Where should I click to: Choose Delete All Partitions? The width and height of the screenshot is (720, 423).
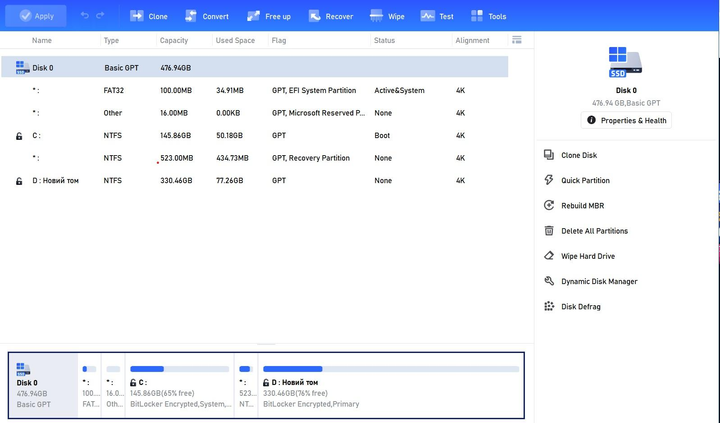click(594, 231)
